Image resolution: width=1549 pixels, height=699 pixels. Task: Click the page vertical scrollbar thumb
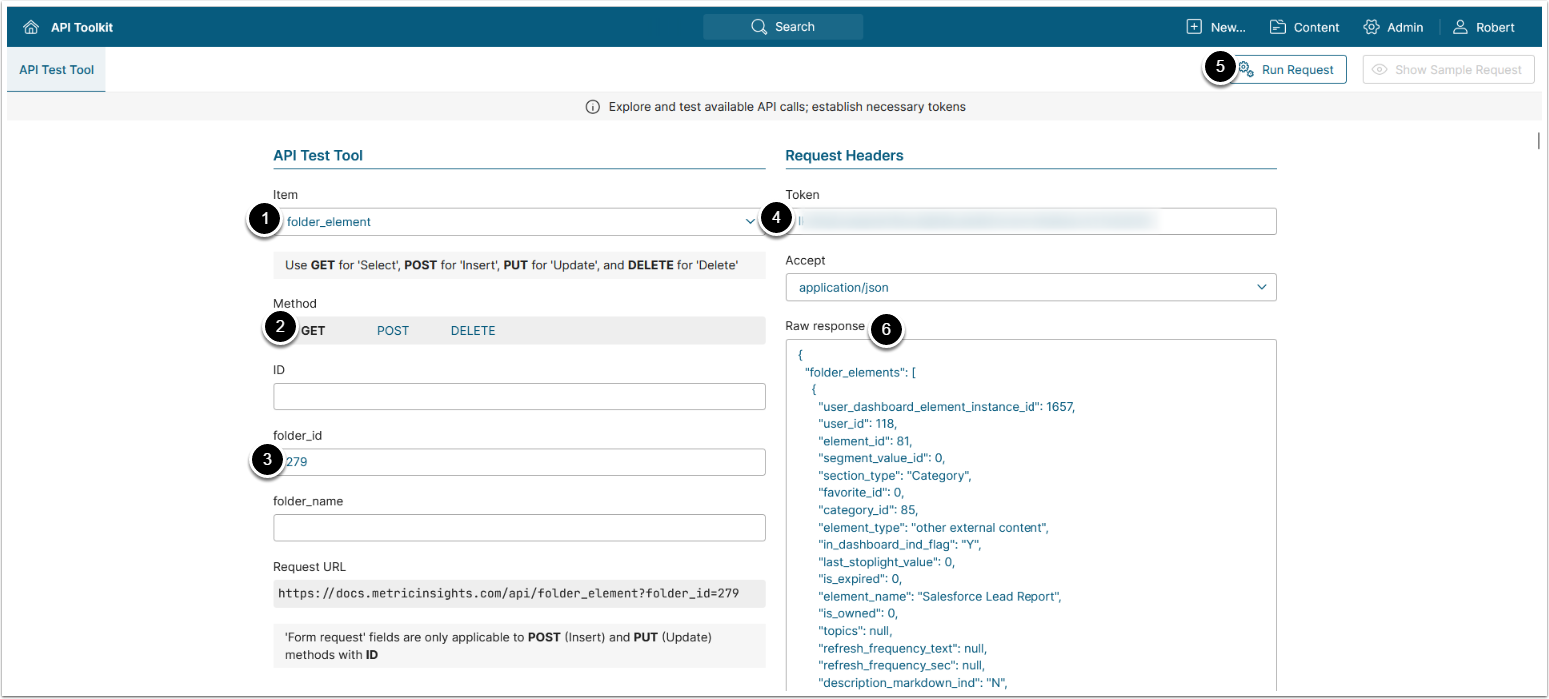click(x=1539, y=140)
